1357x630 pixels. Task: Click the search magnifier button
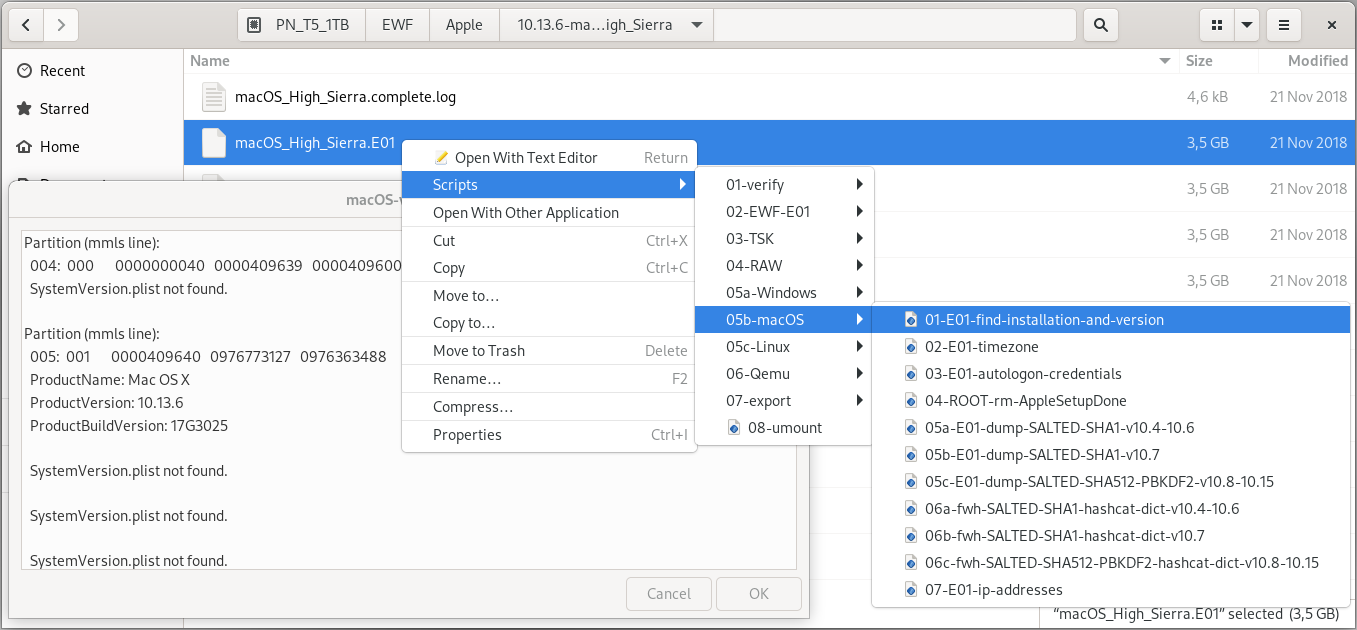tap(1101, 25)
